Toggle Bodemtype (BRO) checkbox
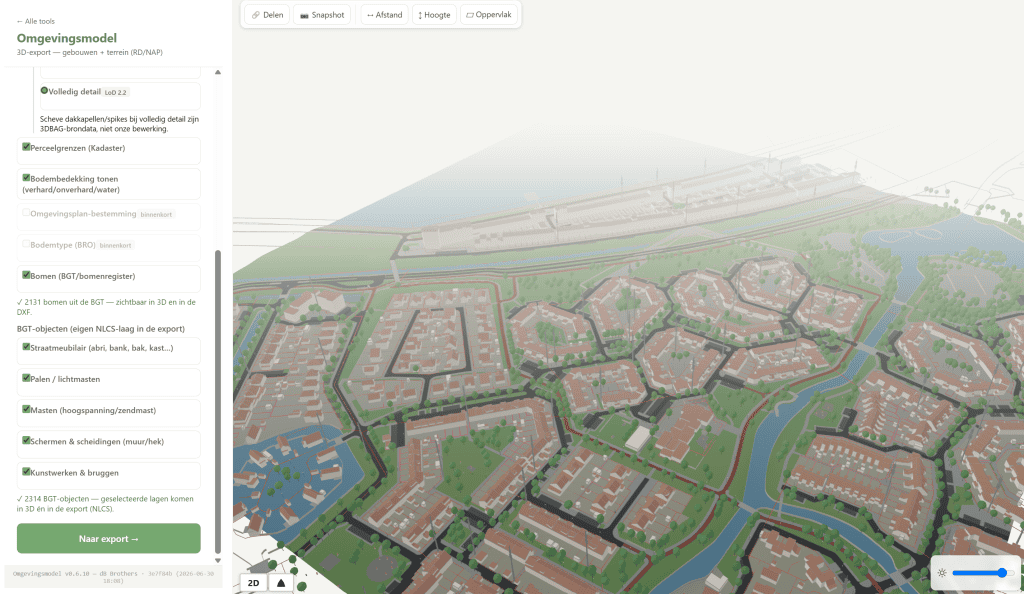This screenshot has width=1024, height=594. coord(26,244)
